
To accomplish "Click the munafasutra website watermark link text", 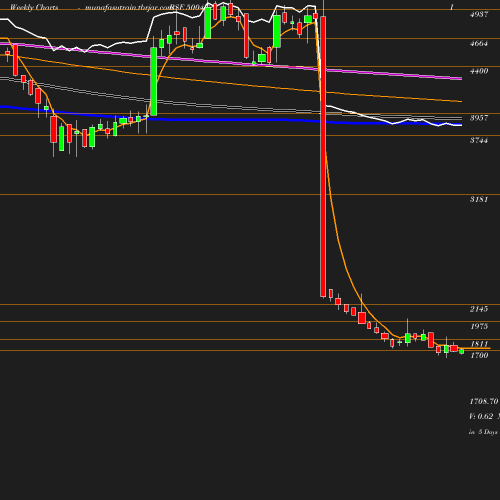I will (128, 7).
